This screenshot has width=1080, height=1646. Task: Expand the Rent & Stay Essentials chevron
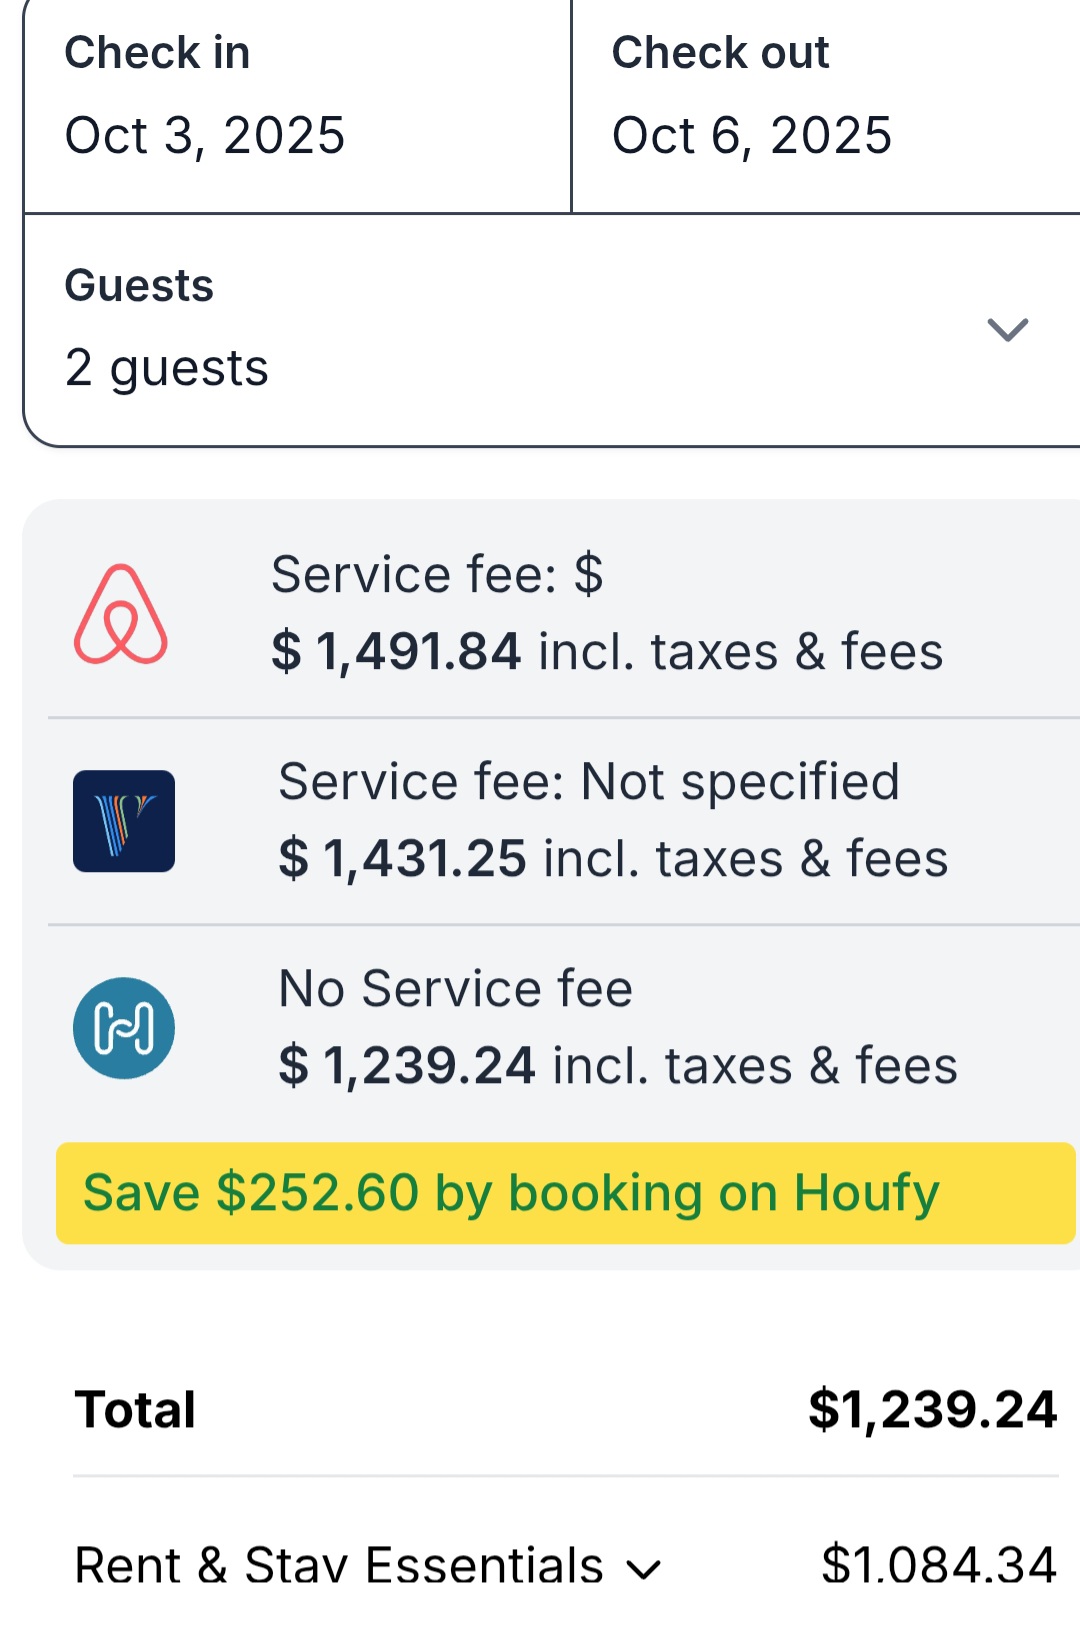644,1569
